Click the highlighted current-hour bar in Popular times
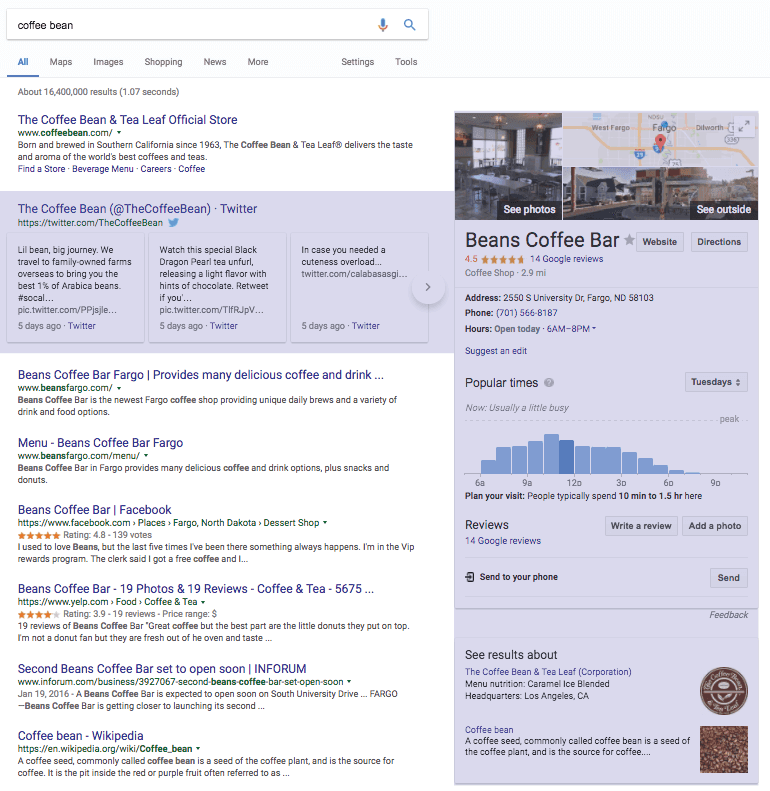The height and width of the screenshot is (791, 770). tap(566, 457)
